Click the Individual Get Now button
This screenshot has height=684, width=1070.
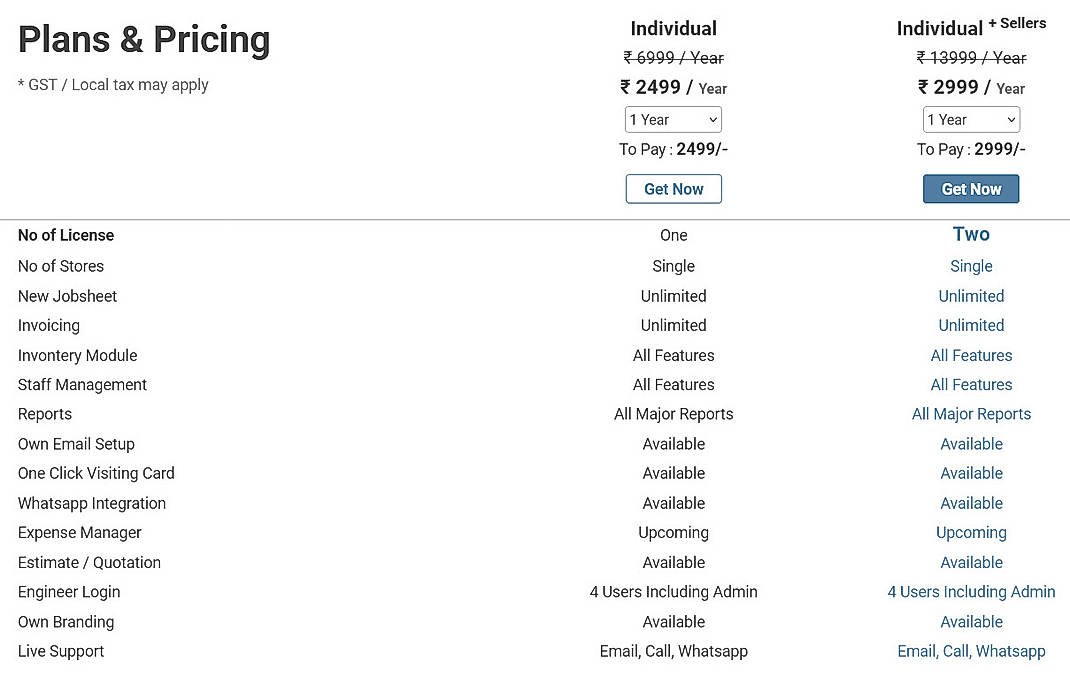673,189
